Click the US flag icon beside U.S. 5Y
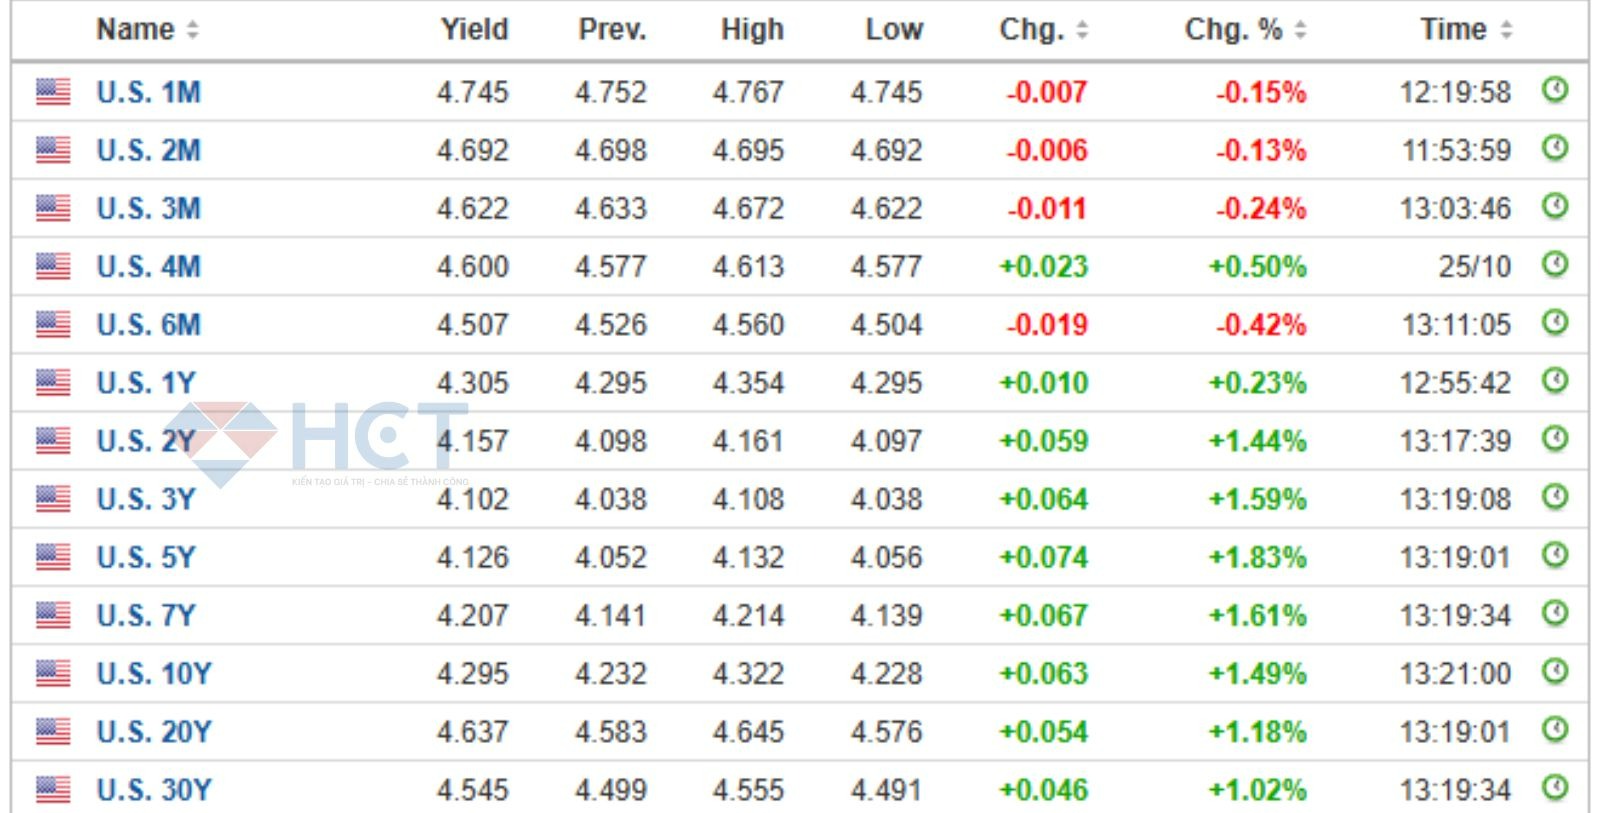Image resolution: width=1600 pixels, height=813 pixels. point(53,556)
